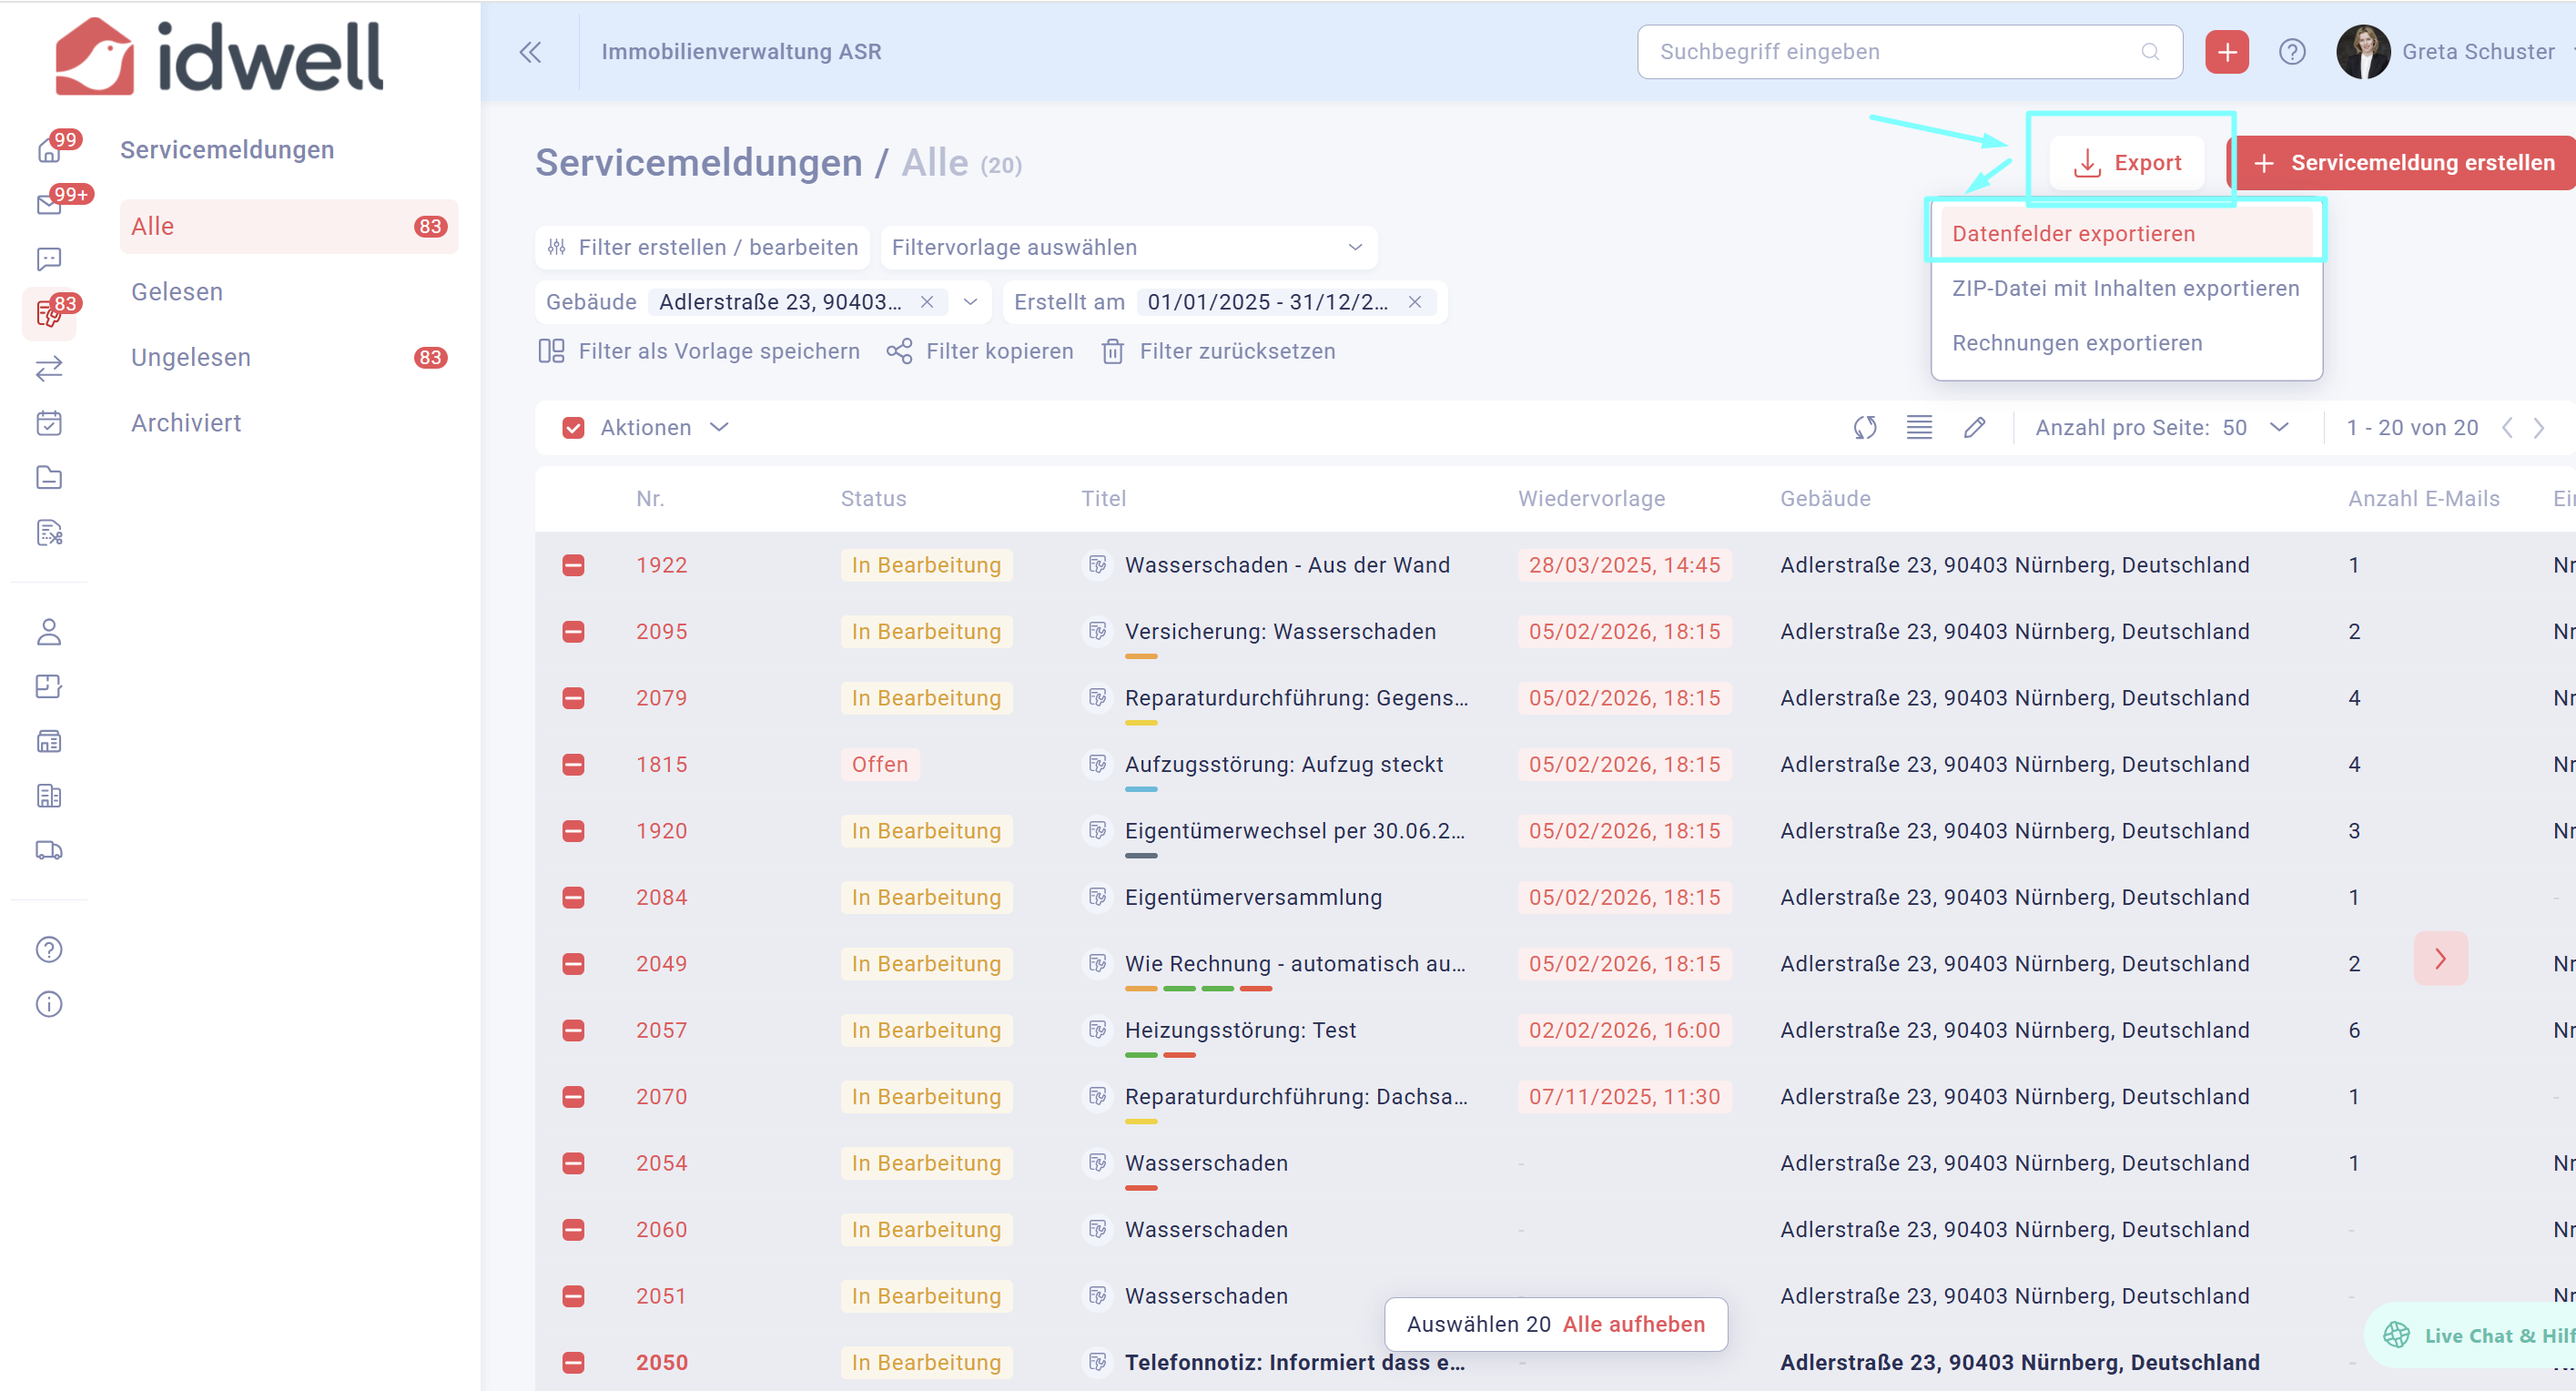Deselect checkbox for service message 1922
This screenshot has height=1391, width=2576.
(x=573, y=565)
